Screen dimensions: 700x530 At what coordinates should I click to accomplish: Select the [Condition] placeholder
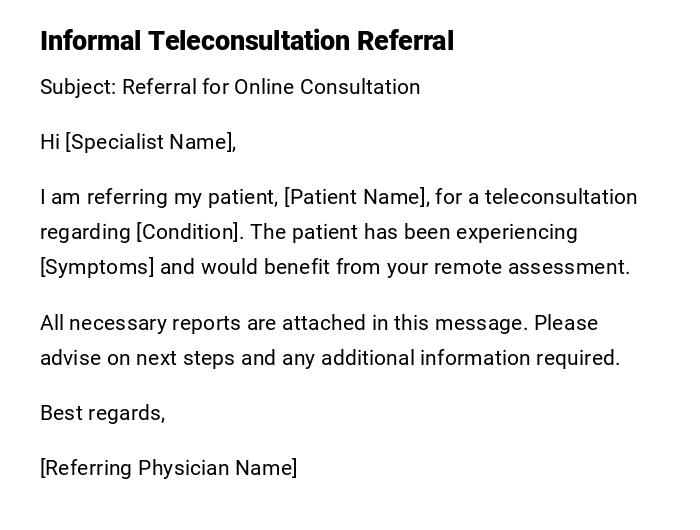188,232
